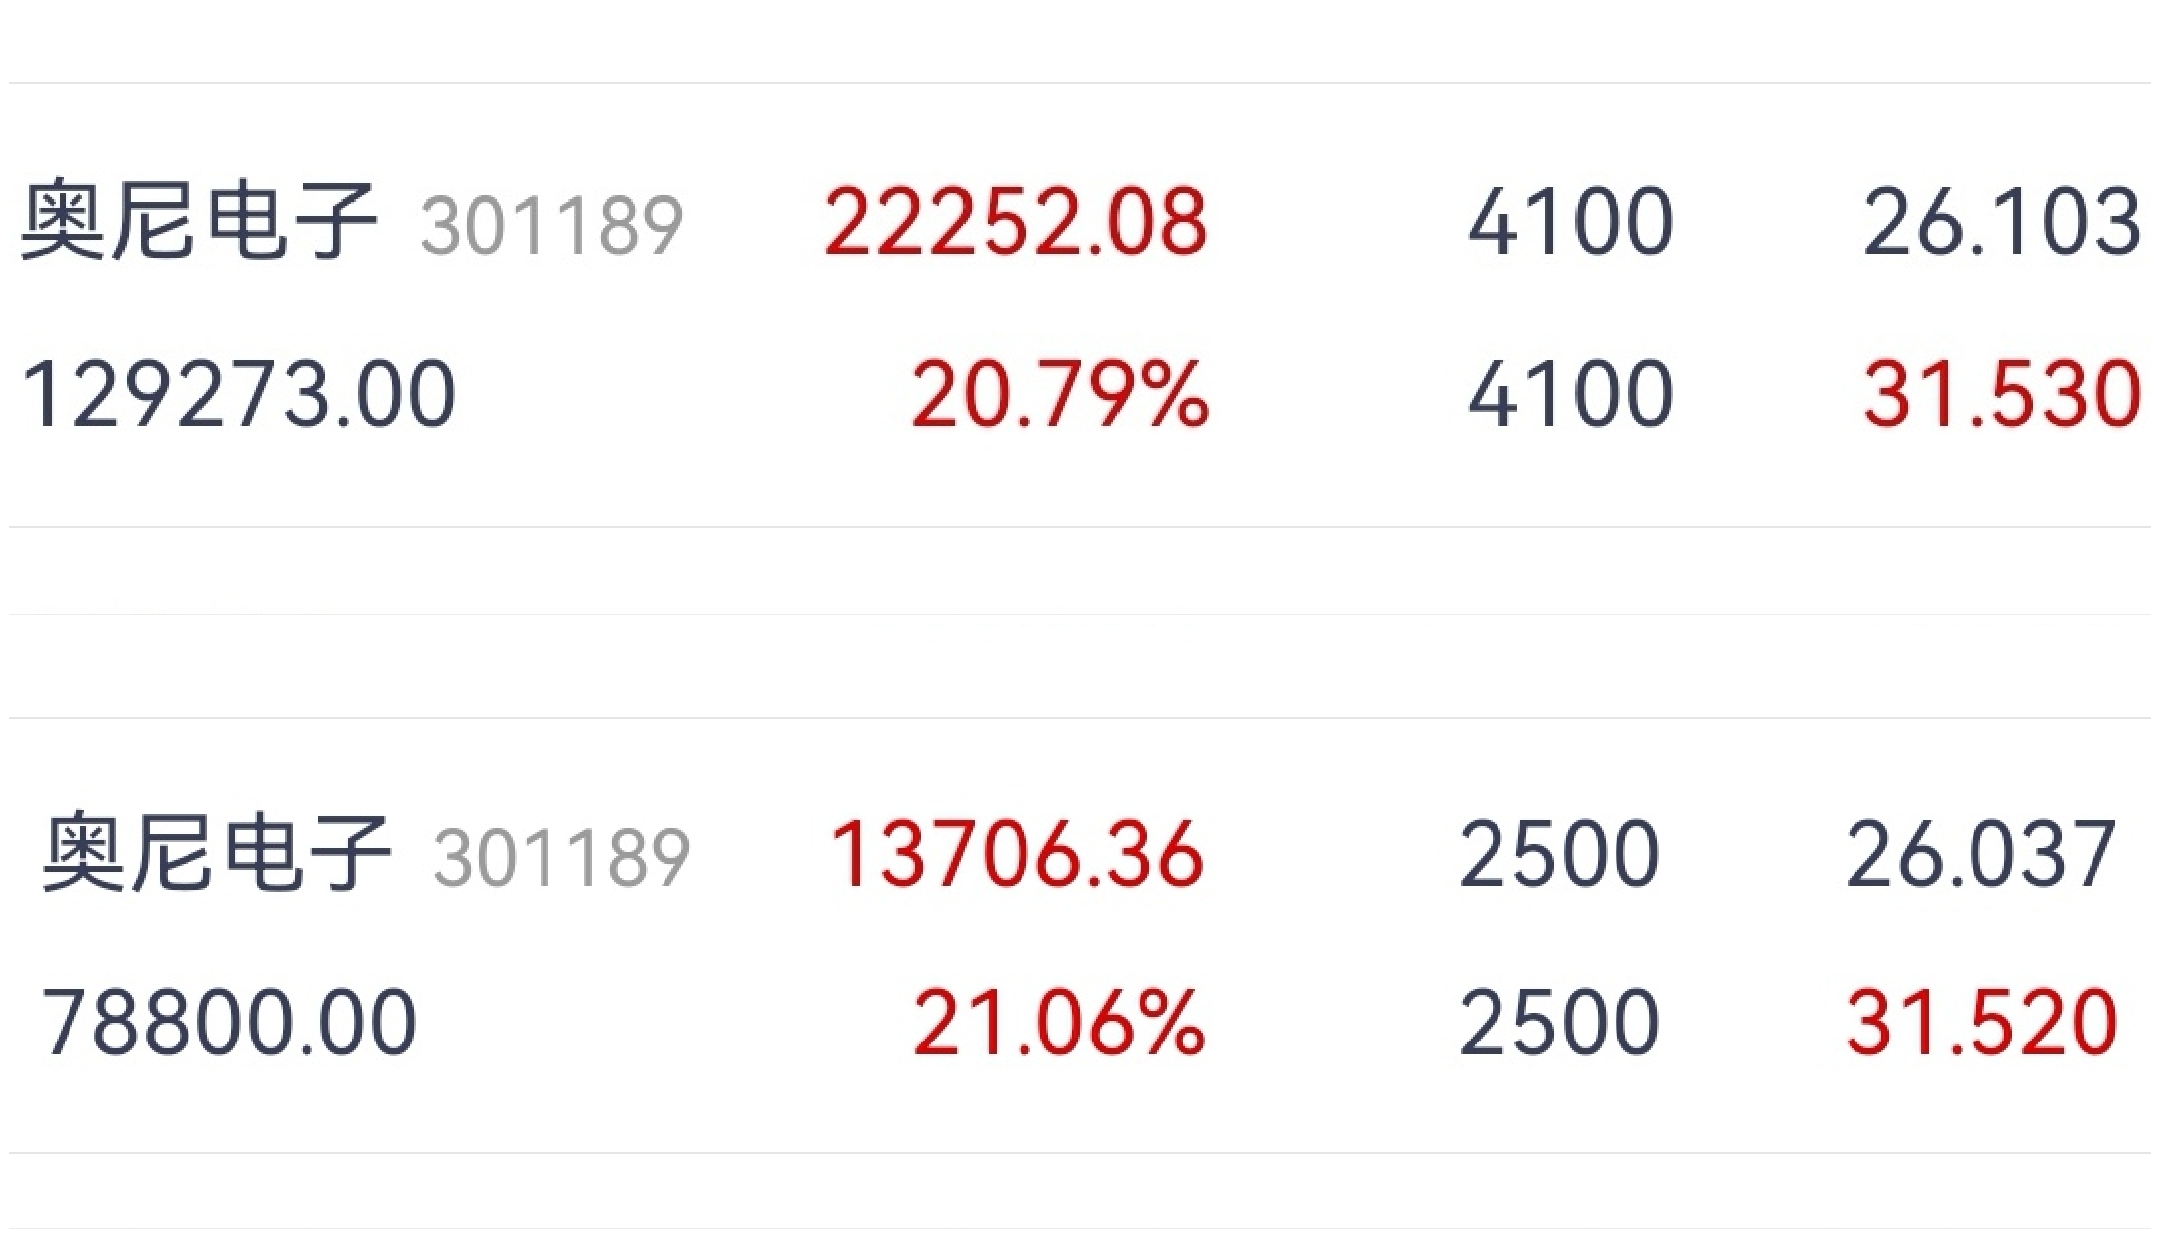The image size is (2160, 1238).
Task: Tap profit percentage 20.79%
Action: click(1060, 395)
